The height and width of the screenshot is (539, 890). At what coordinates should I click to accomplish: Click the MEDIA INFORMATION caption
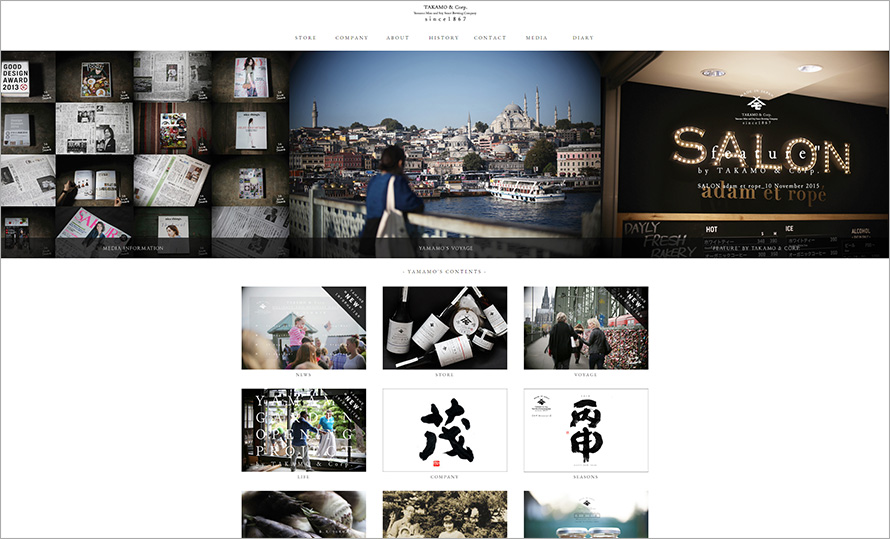click(x=133, y=249)
